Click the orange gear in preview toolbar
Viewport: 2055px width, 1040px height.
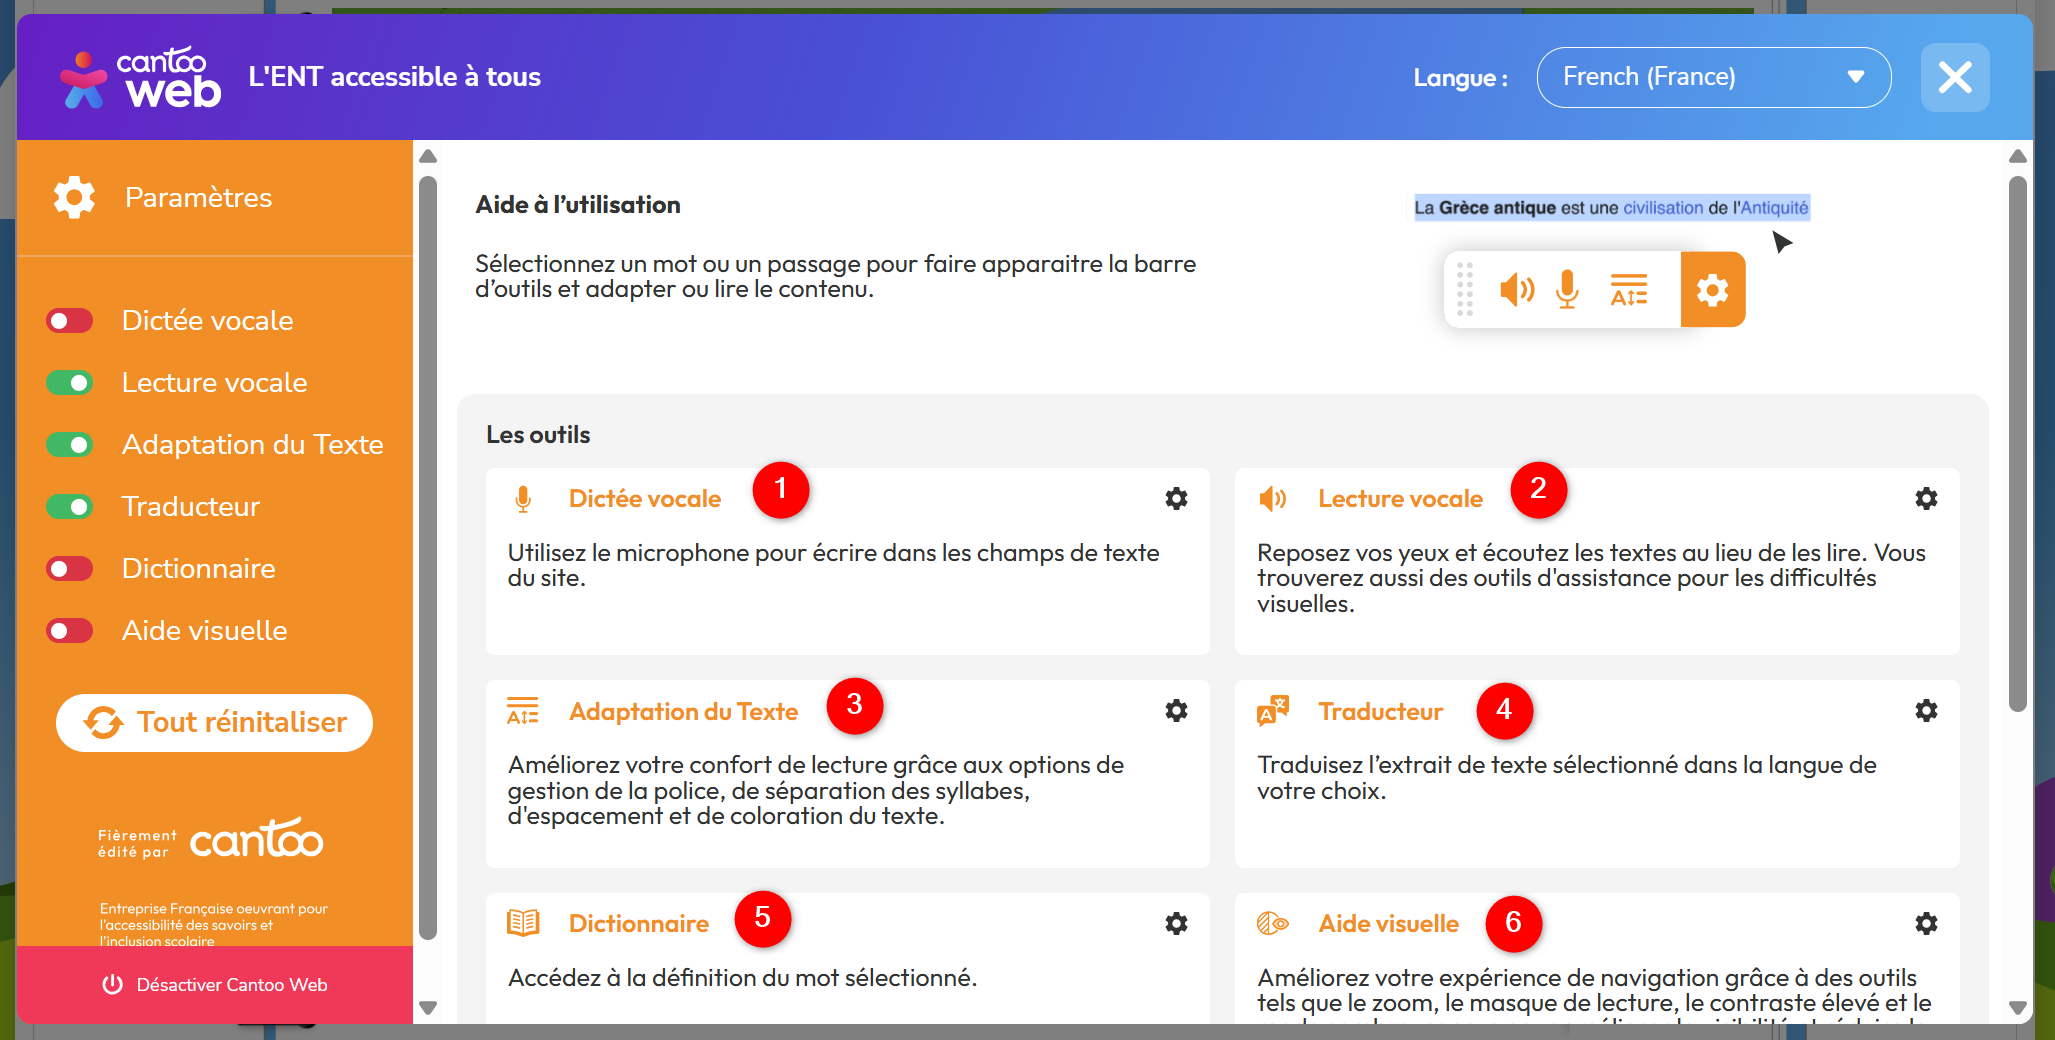pos(1712,290)
